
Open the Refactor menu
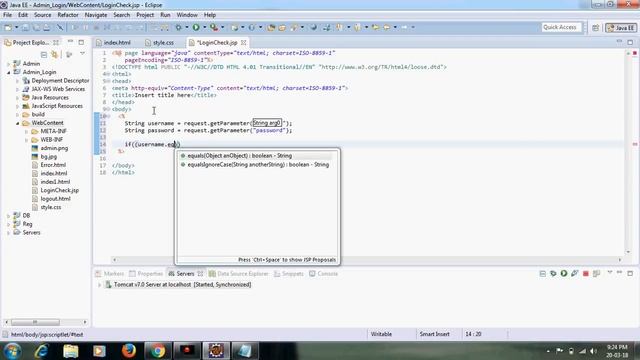(68, 15)
